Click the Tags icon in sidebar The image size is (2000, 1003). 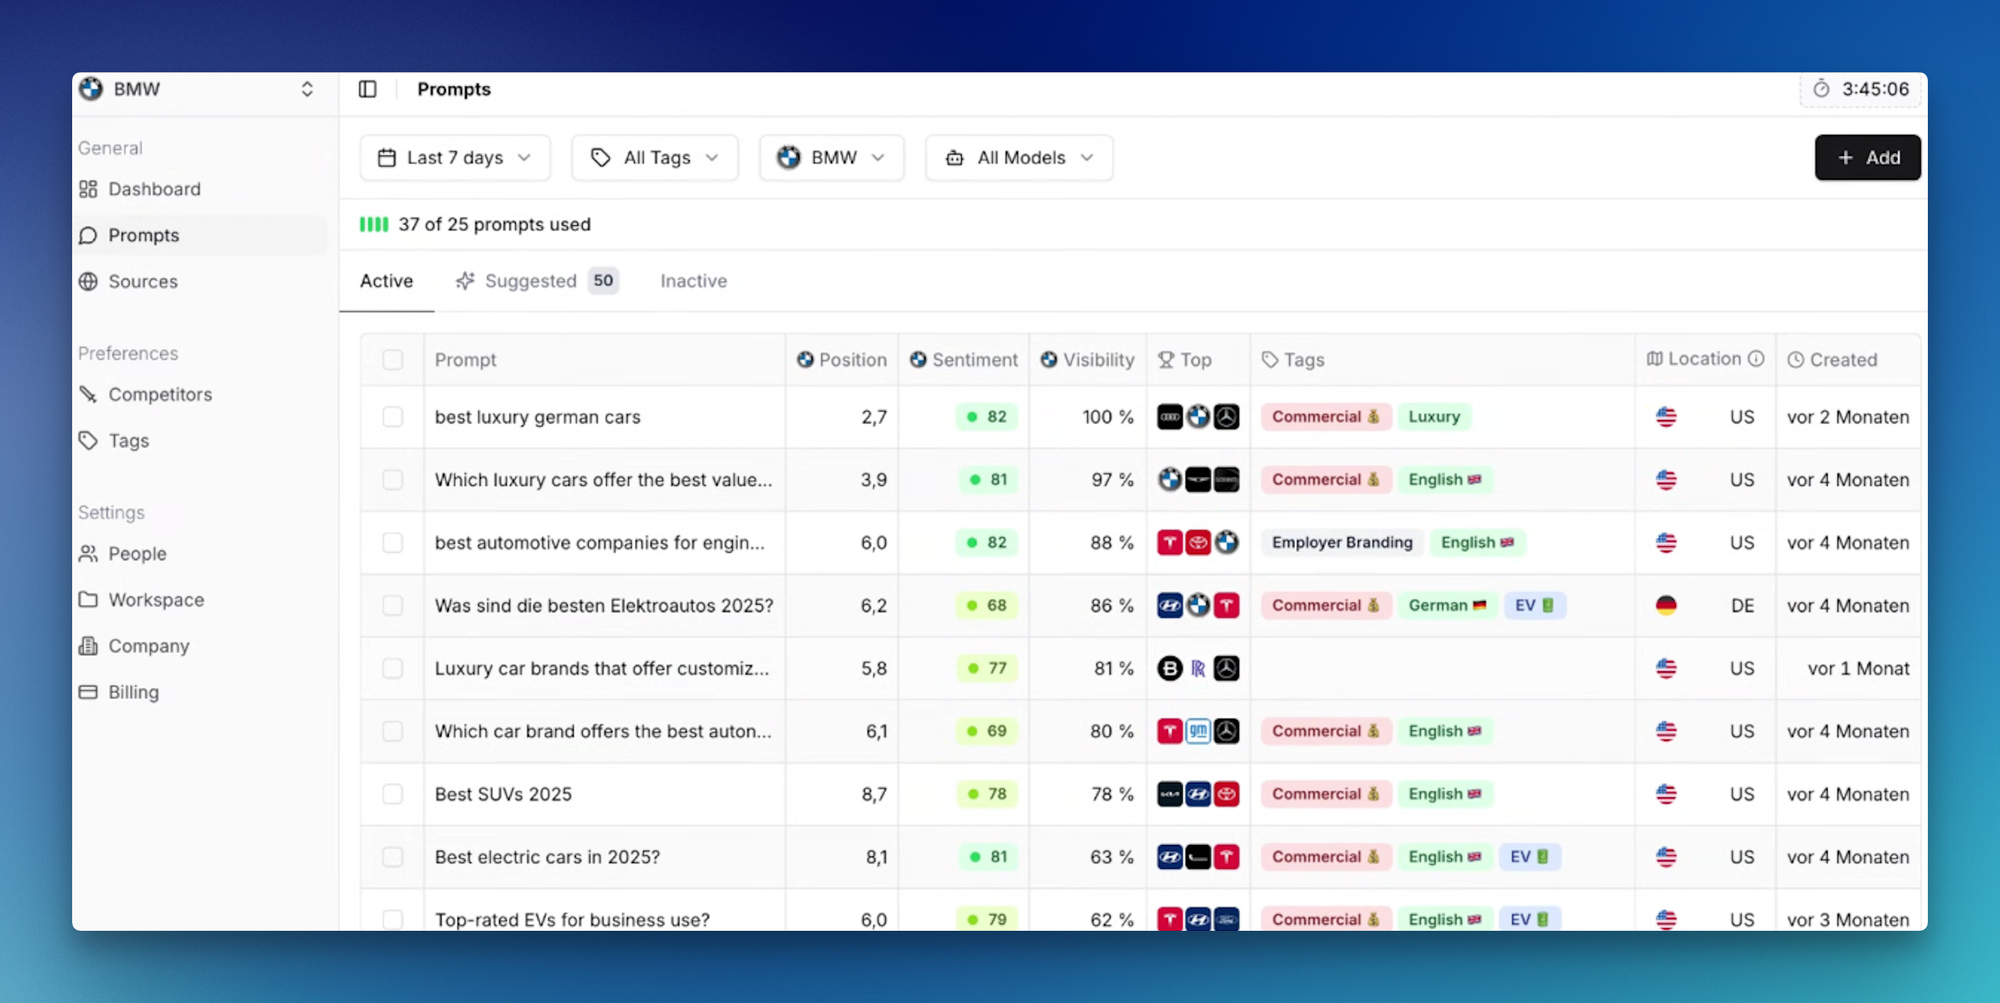pyautogui.click(x=88, y=441)
